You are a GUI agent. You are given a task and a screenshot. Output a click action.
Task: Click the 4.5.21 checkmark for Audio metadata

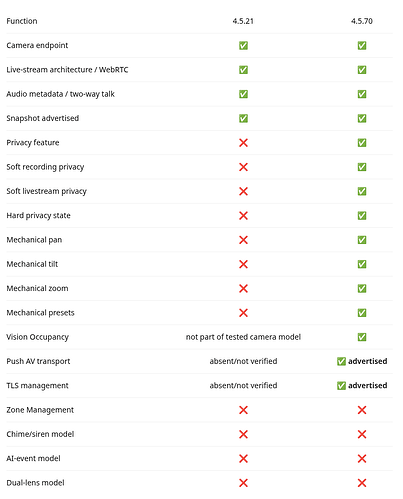click(x=243, y=94)
